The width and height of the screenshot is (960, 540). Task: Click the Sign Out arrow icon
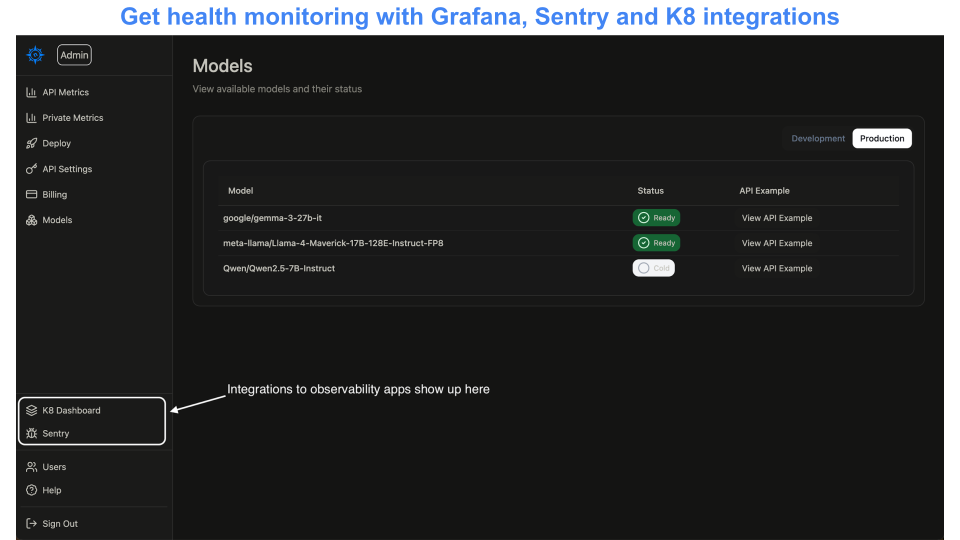click(31, 523)
